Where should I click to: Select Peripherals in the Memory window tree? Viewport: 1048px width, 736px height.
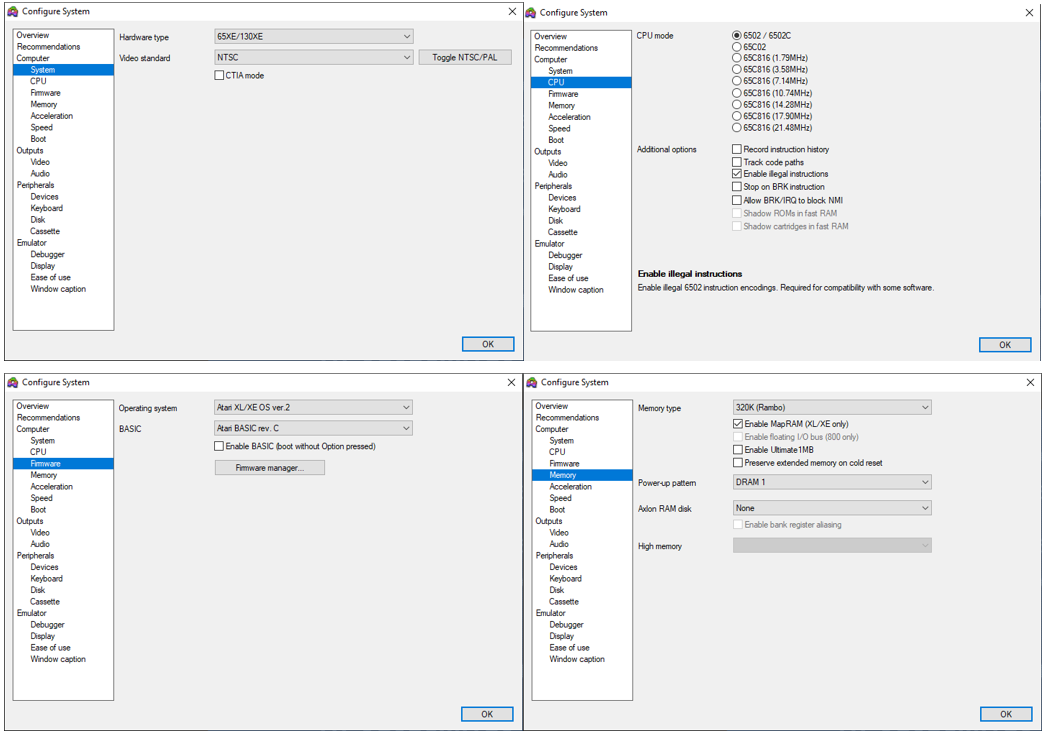click(554, 556)
